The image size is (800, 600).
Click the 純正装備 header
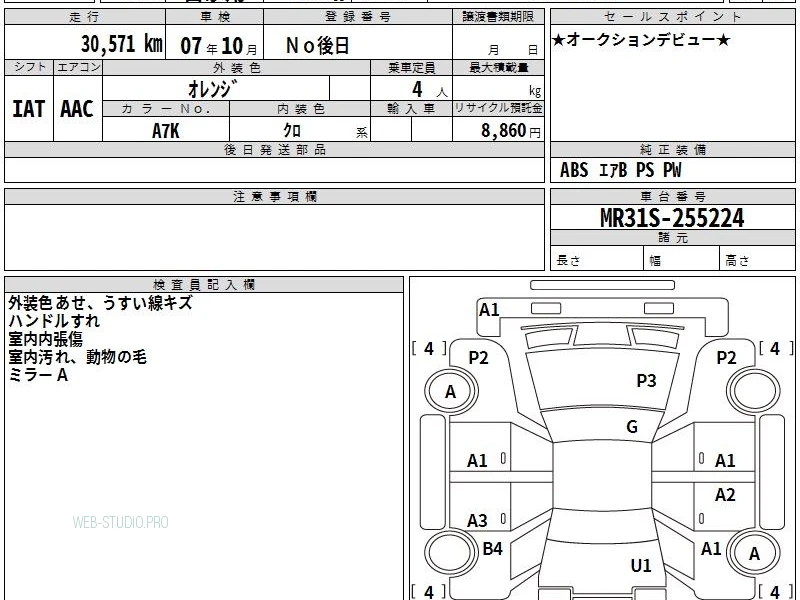pyautogui.click(x=673, y=150)
